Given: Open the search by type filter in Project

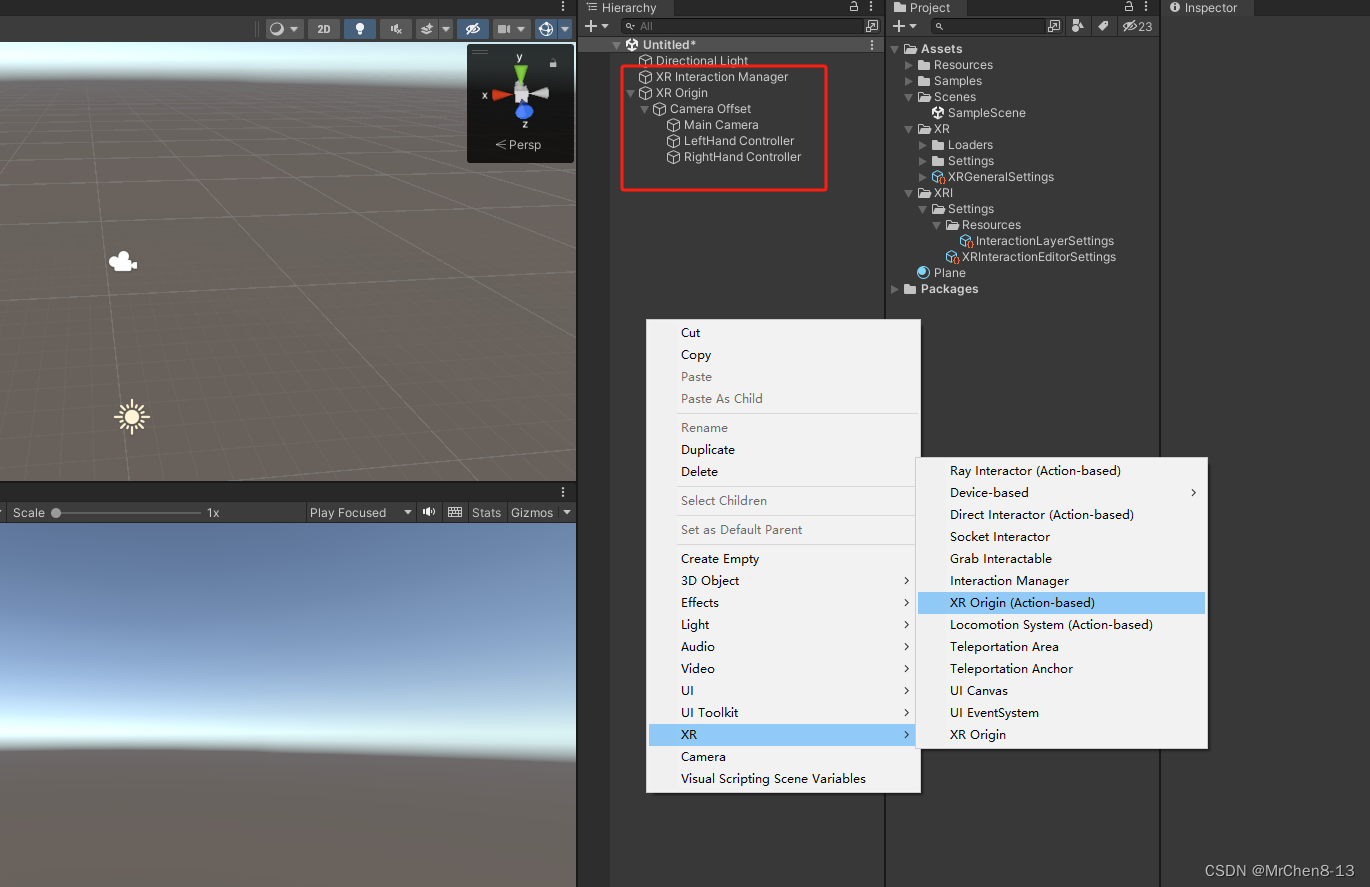Looking at the screenshot, I should click(x=1077, y=26).
